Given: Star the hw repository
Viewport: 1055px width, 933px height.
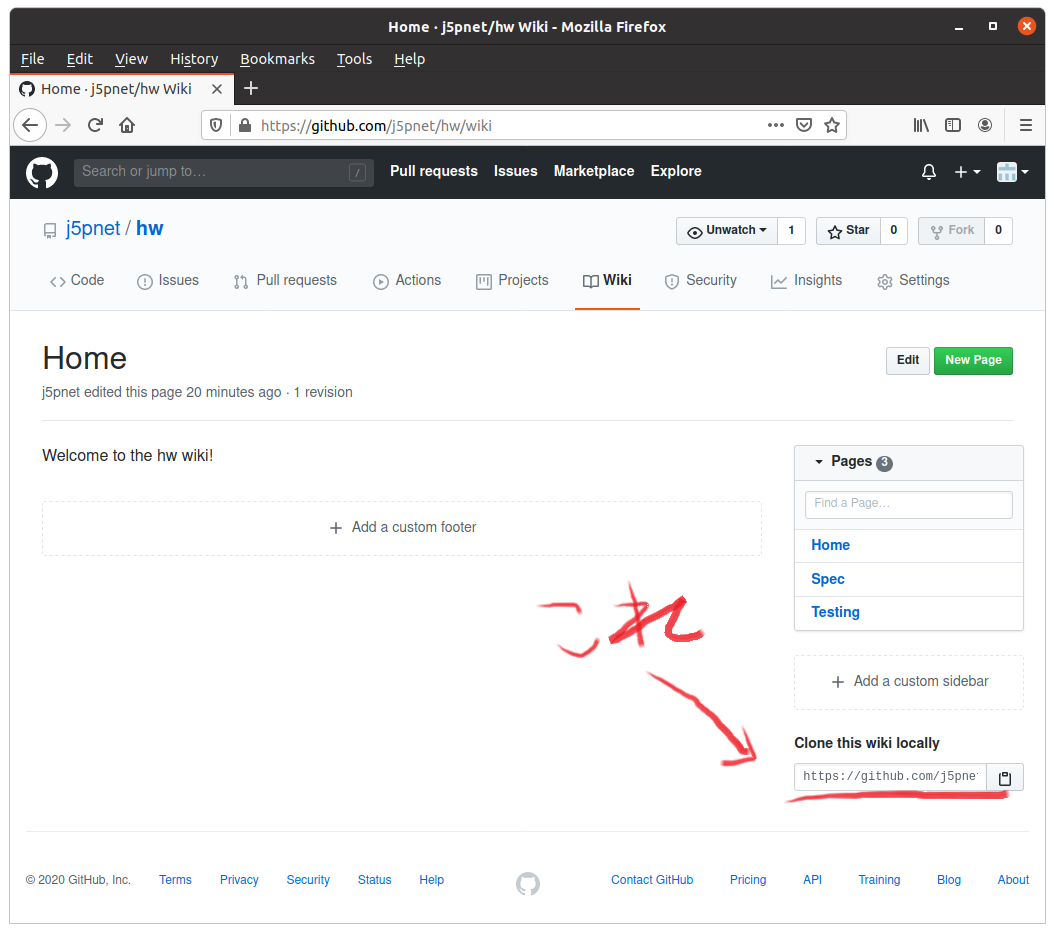Looking at the screenshot, I should 848,231.
